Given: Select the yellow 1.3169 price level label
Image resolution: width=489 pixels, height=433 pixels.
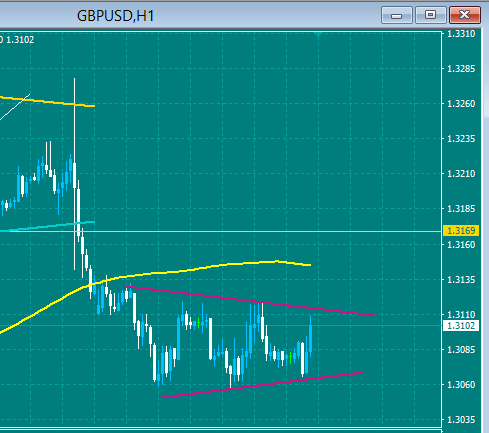Looking at the screenshot, I should coord(461,231).
